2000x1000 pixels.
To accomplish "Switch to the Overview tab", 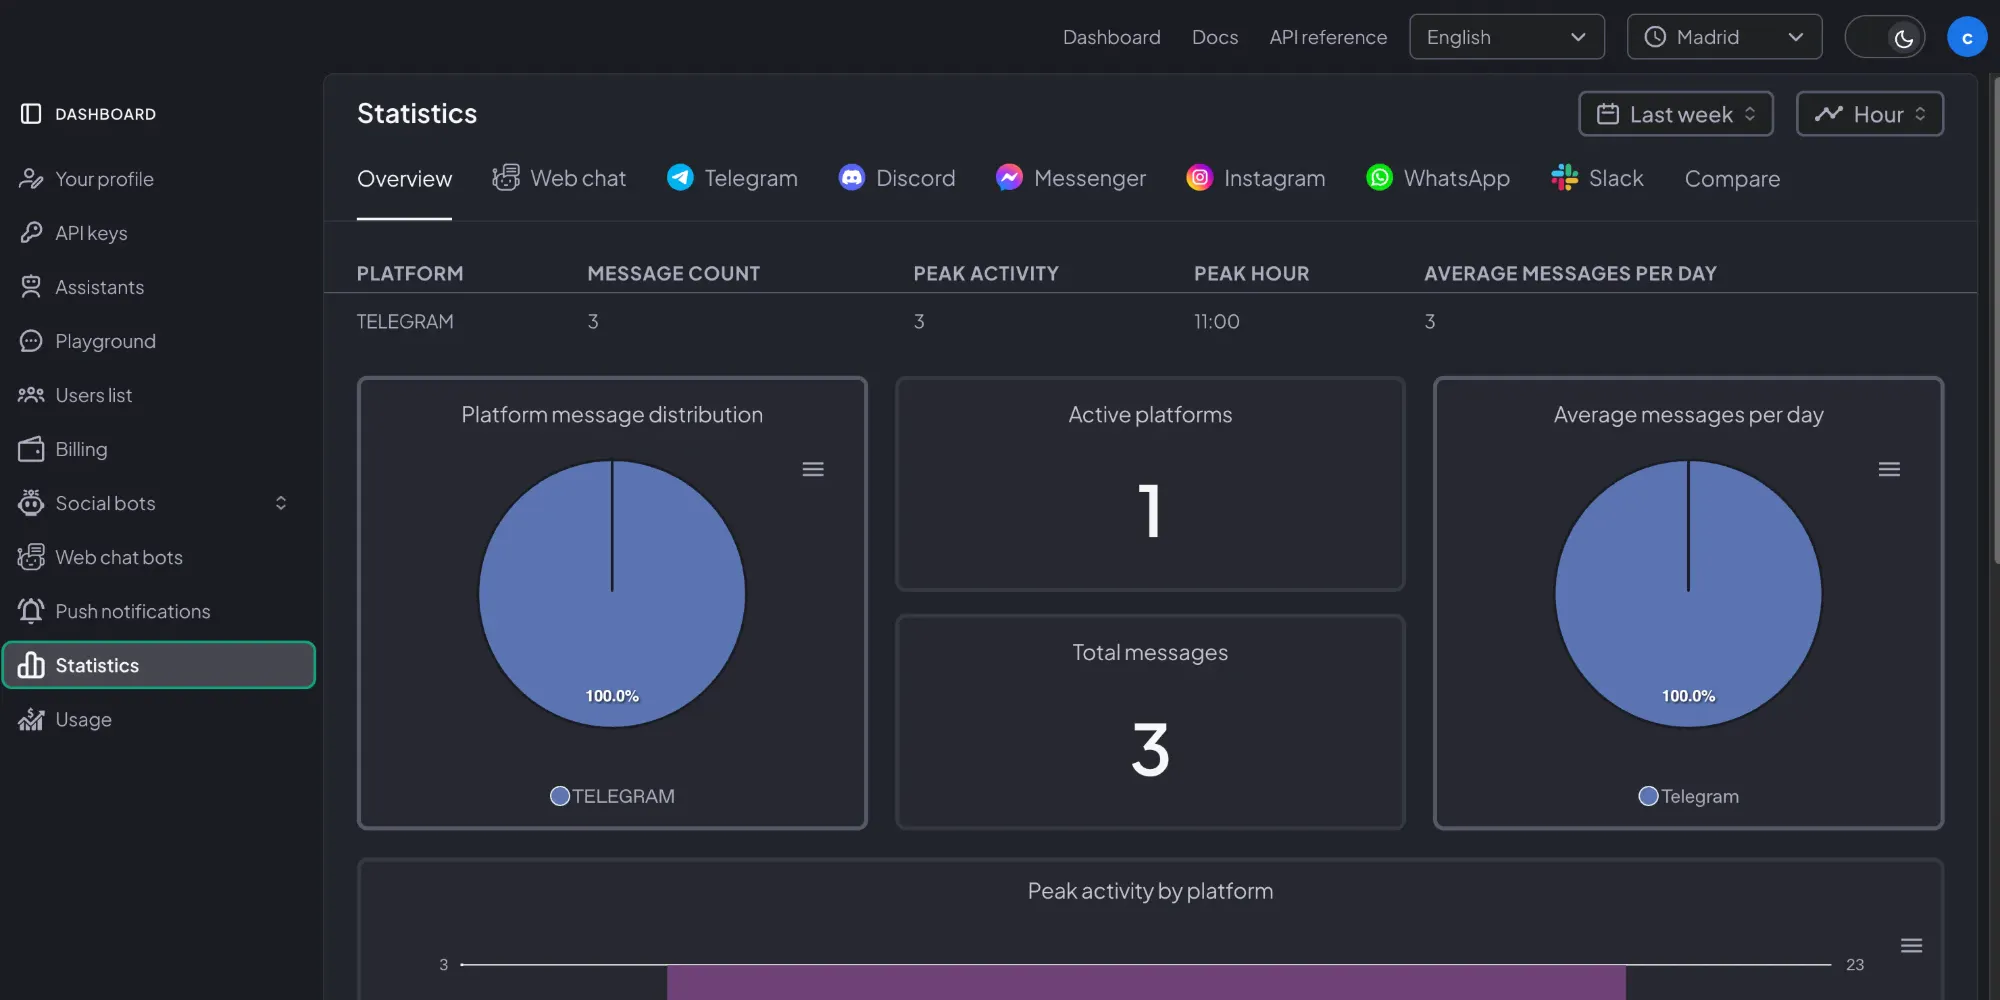I will click(x=404, y=179).
